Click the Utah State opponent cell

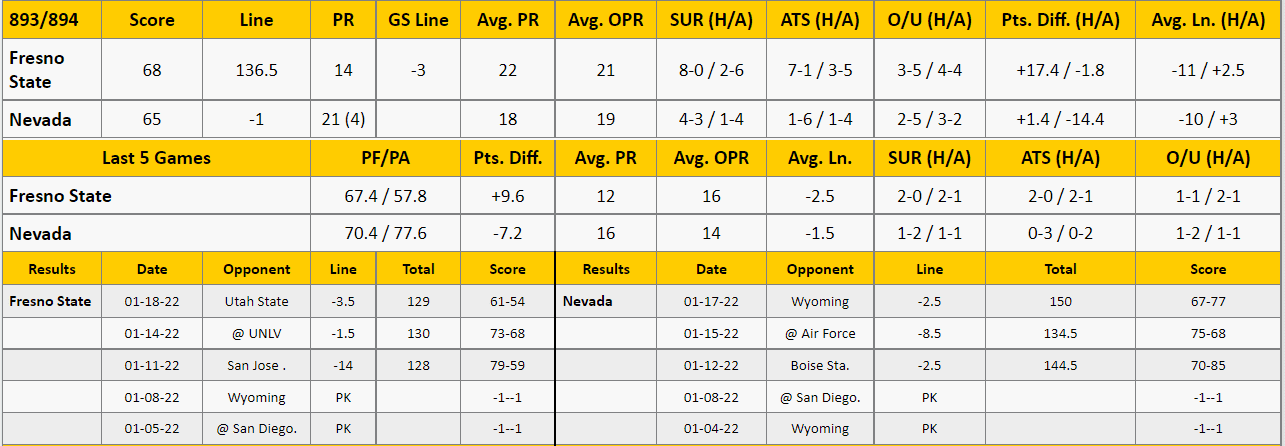pos(257,301)
